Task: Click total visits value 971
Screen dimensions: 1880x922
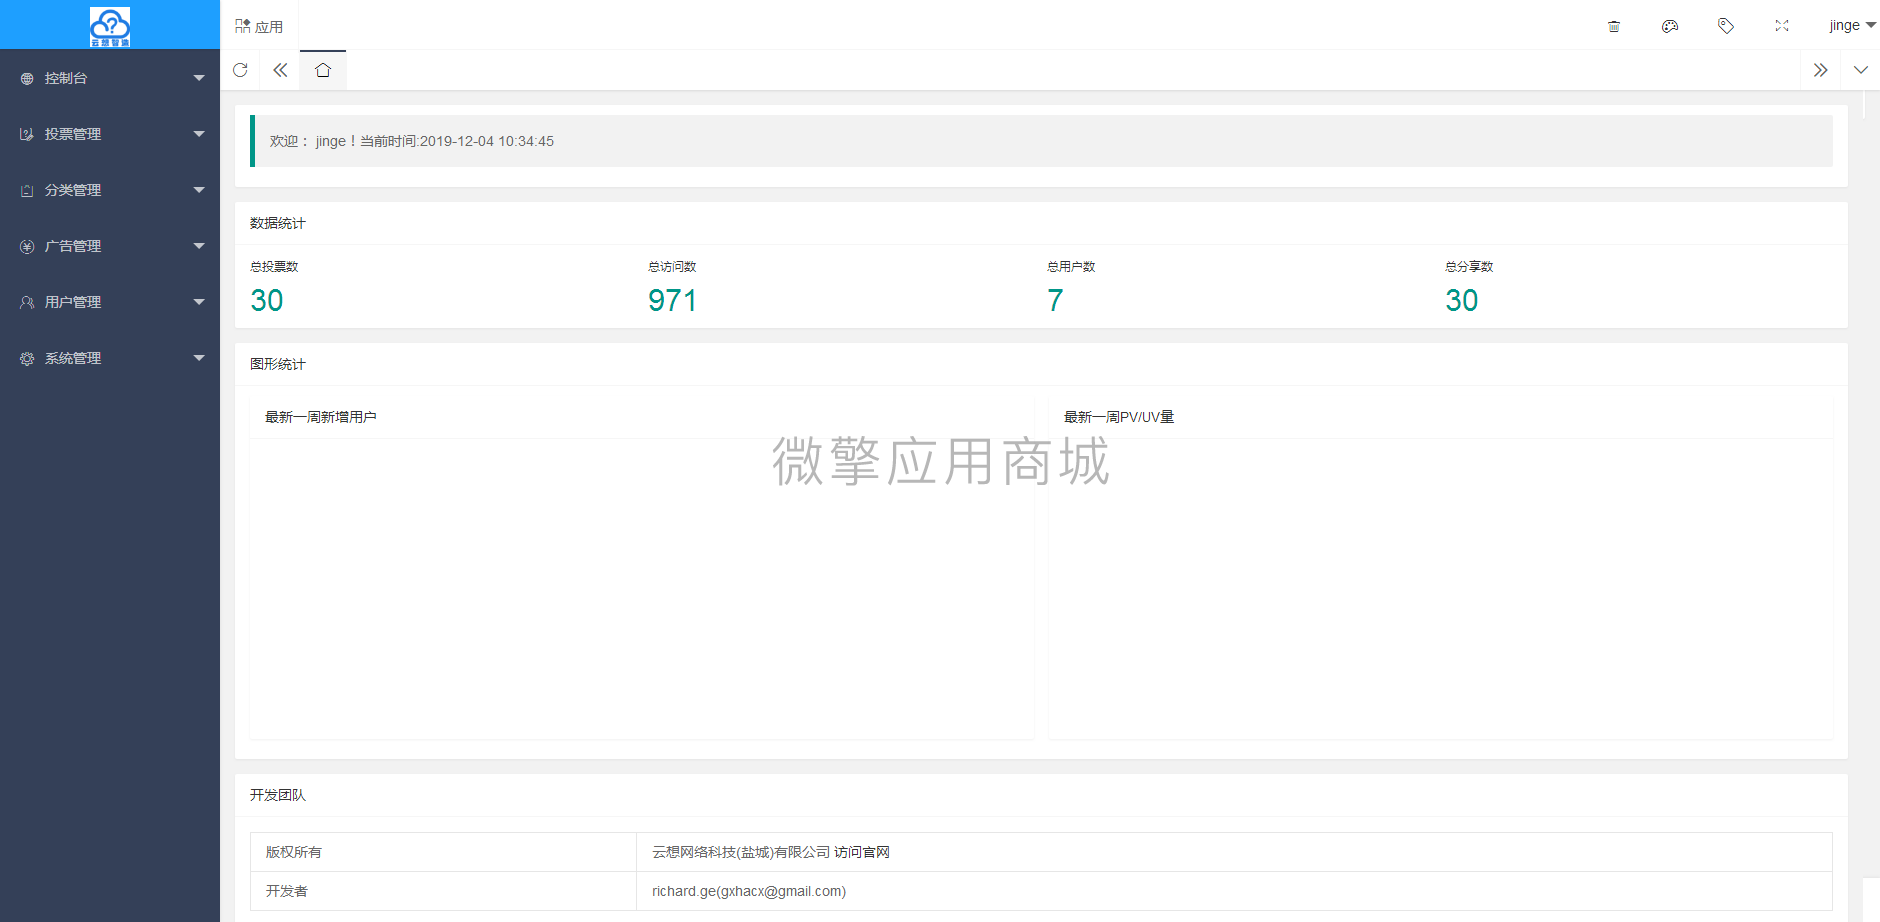Action: click(672, 300)
